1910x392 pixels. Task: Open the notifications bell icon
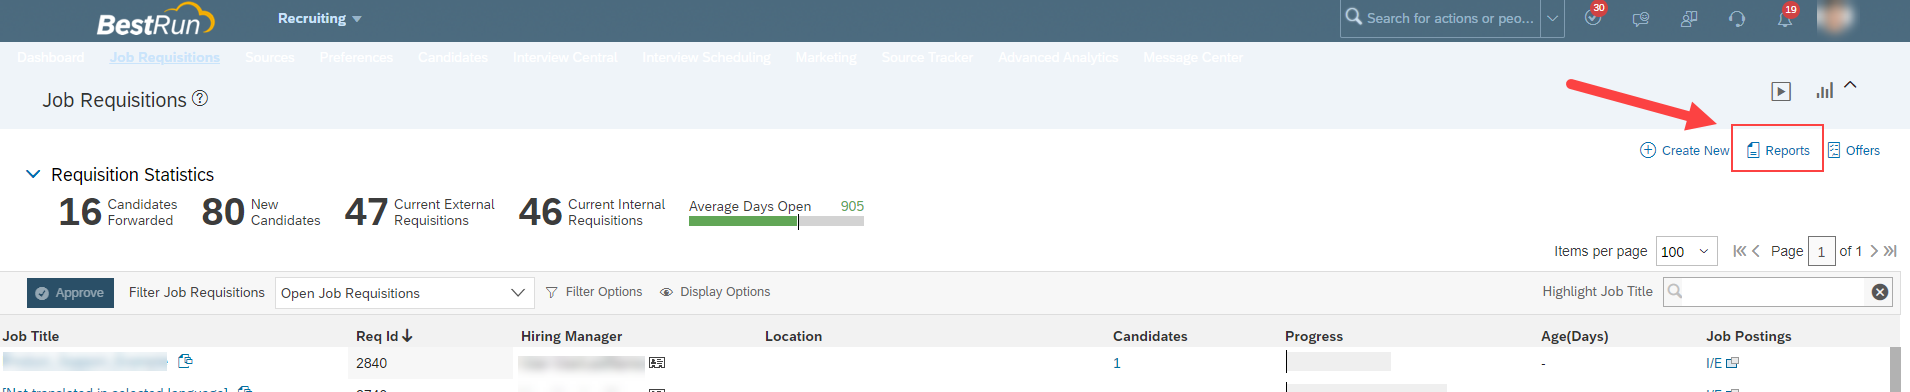pyautogui.click(x=1785, y=18)
